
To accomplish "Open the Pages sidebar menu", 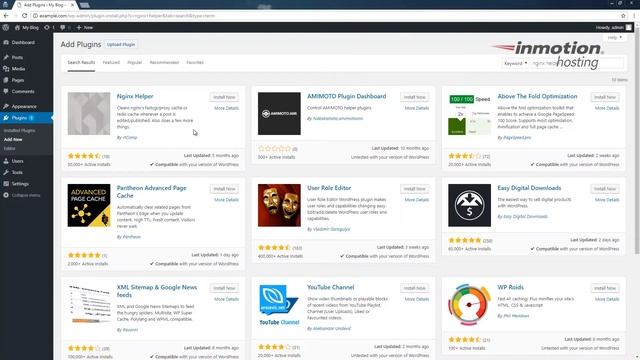I will 18,80.
